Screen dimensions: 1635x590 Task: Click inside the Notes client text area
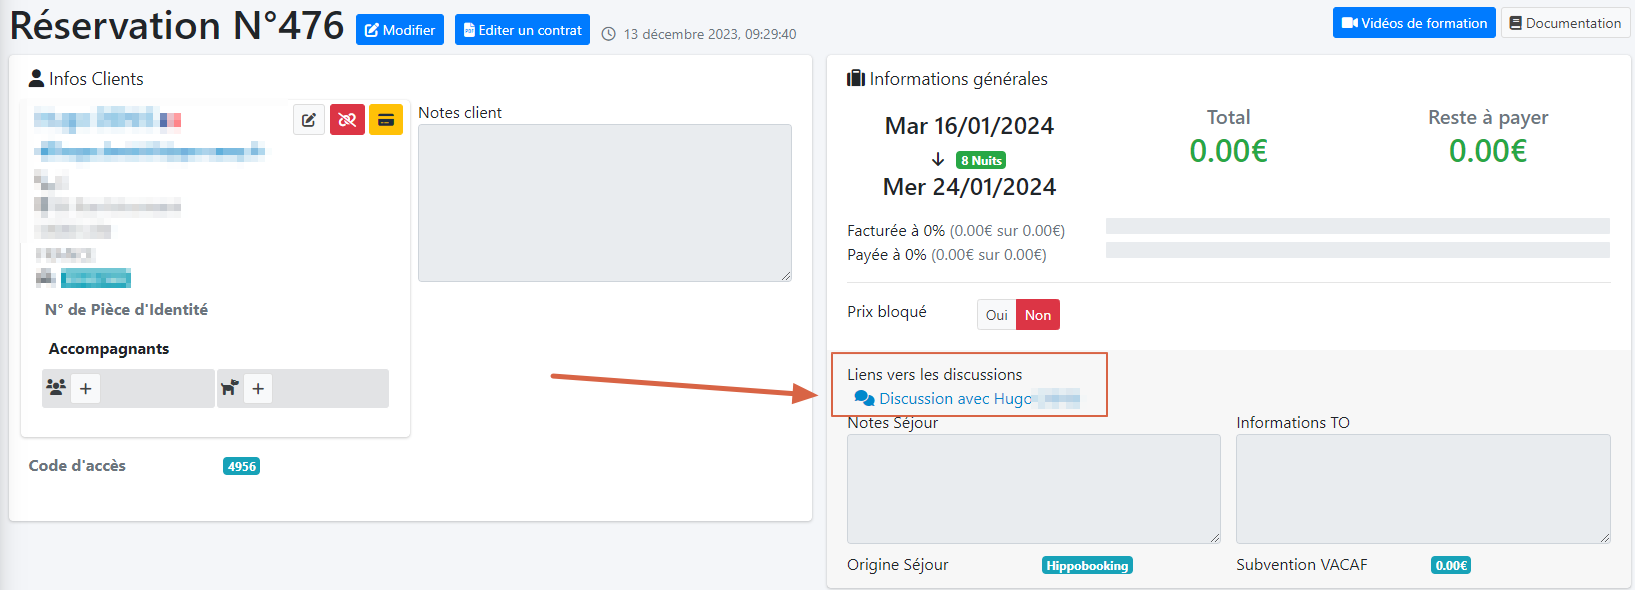click(604, 203)
